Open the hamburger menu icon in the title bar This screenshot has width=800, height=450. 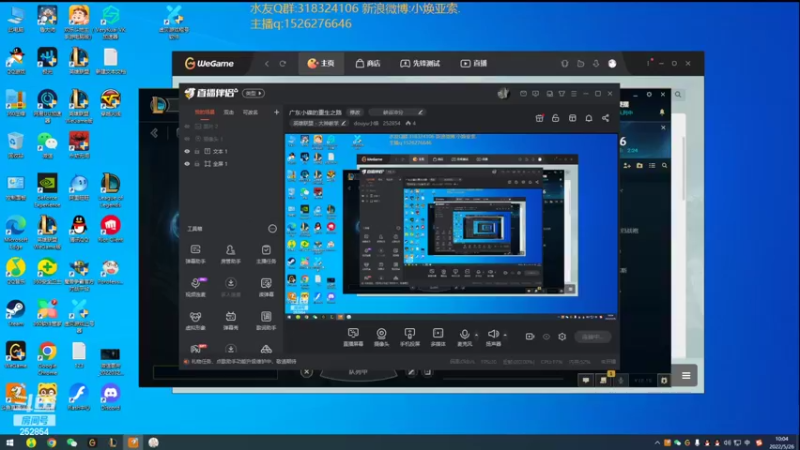(x=574, y=94)
